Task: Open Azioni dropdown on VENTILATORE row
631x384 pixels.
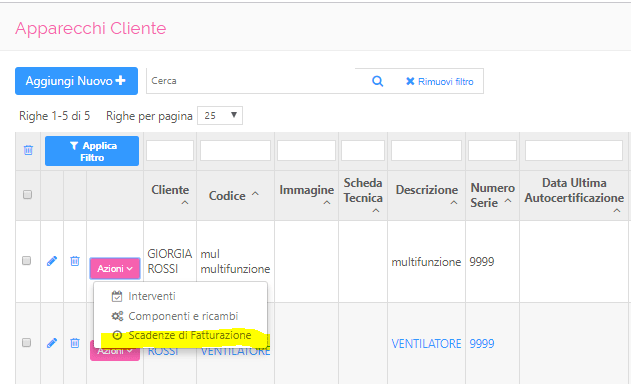Action: click(115, 351)
